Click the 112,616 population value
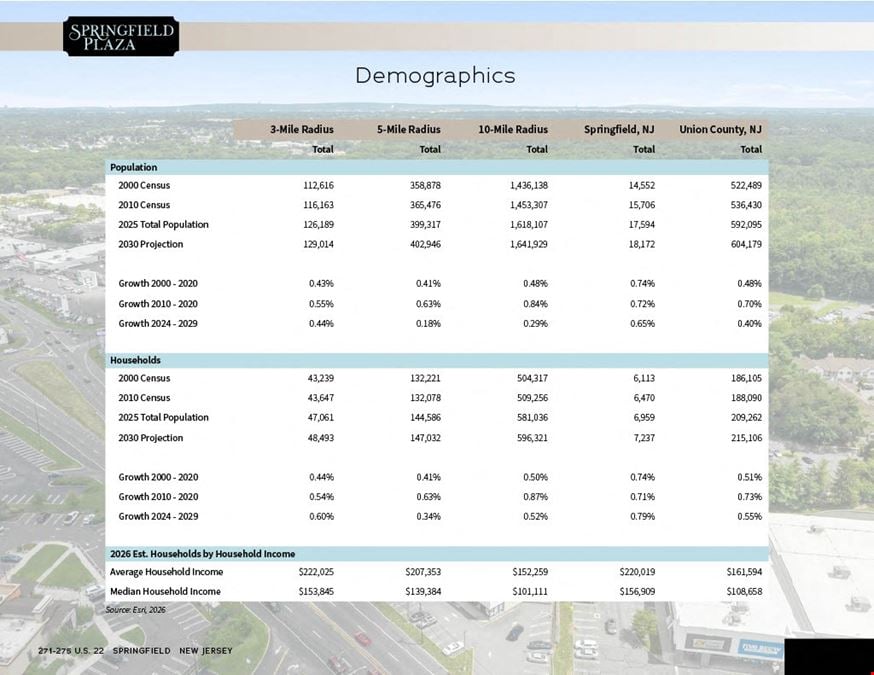 pos(318,186)
